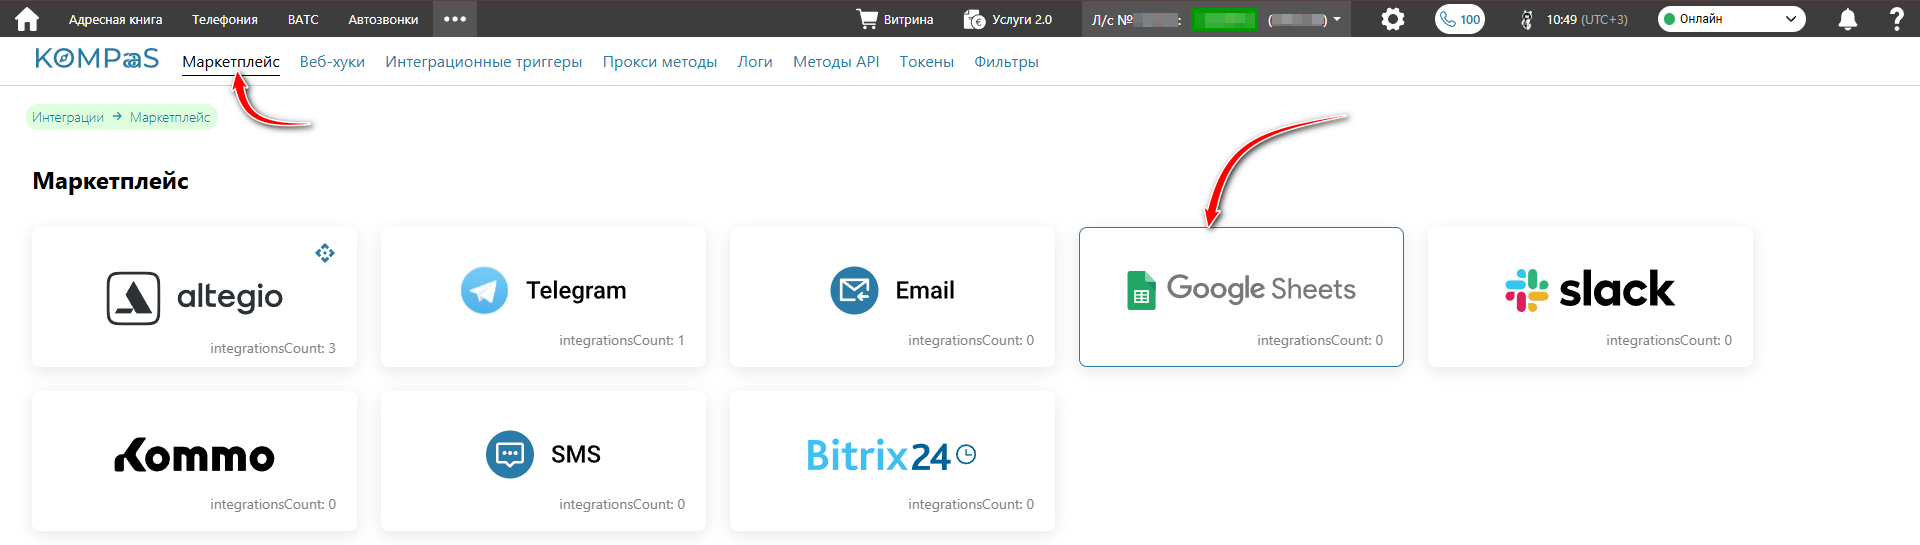Click integrationsCount: 0 on Email card
The width and height of the screenshot is (1920, 545).
pyautogui.click(x=971, y=340)
